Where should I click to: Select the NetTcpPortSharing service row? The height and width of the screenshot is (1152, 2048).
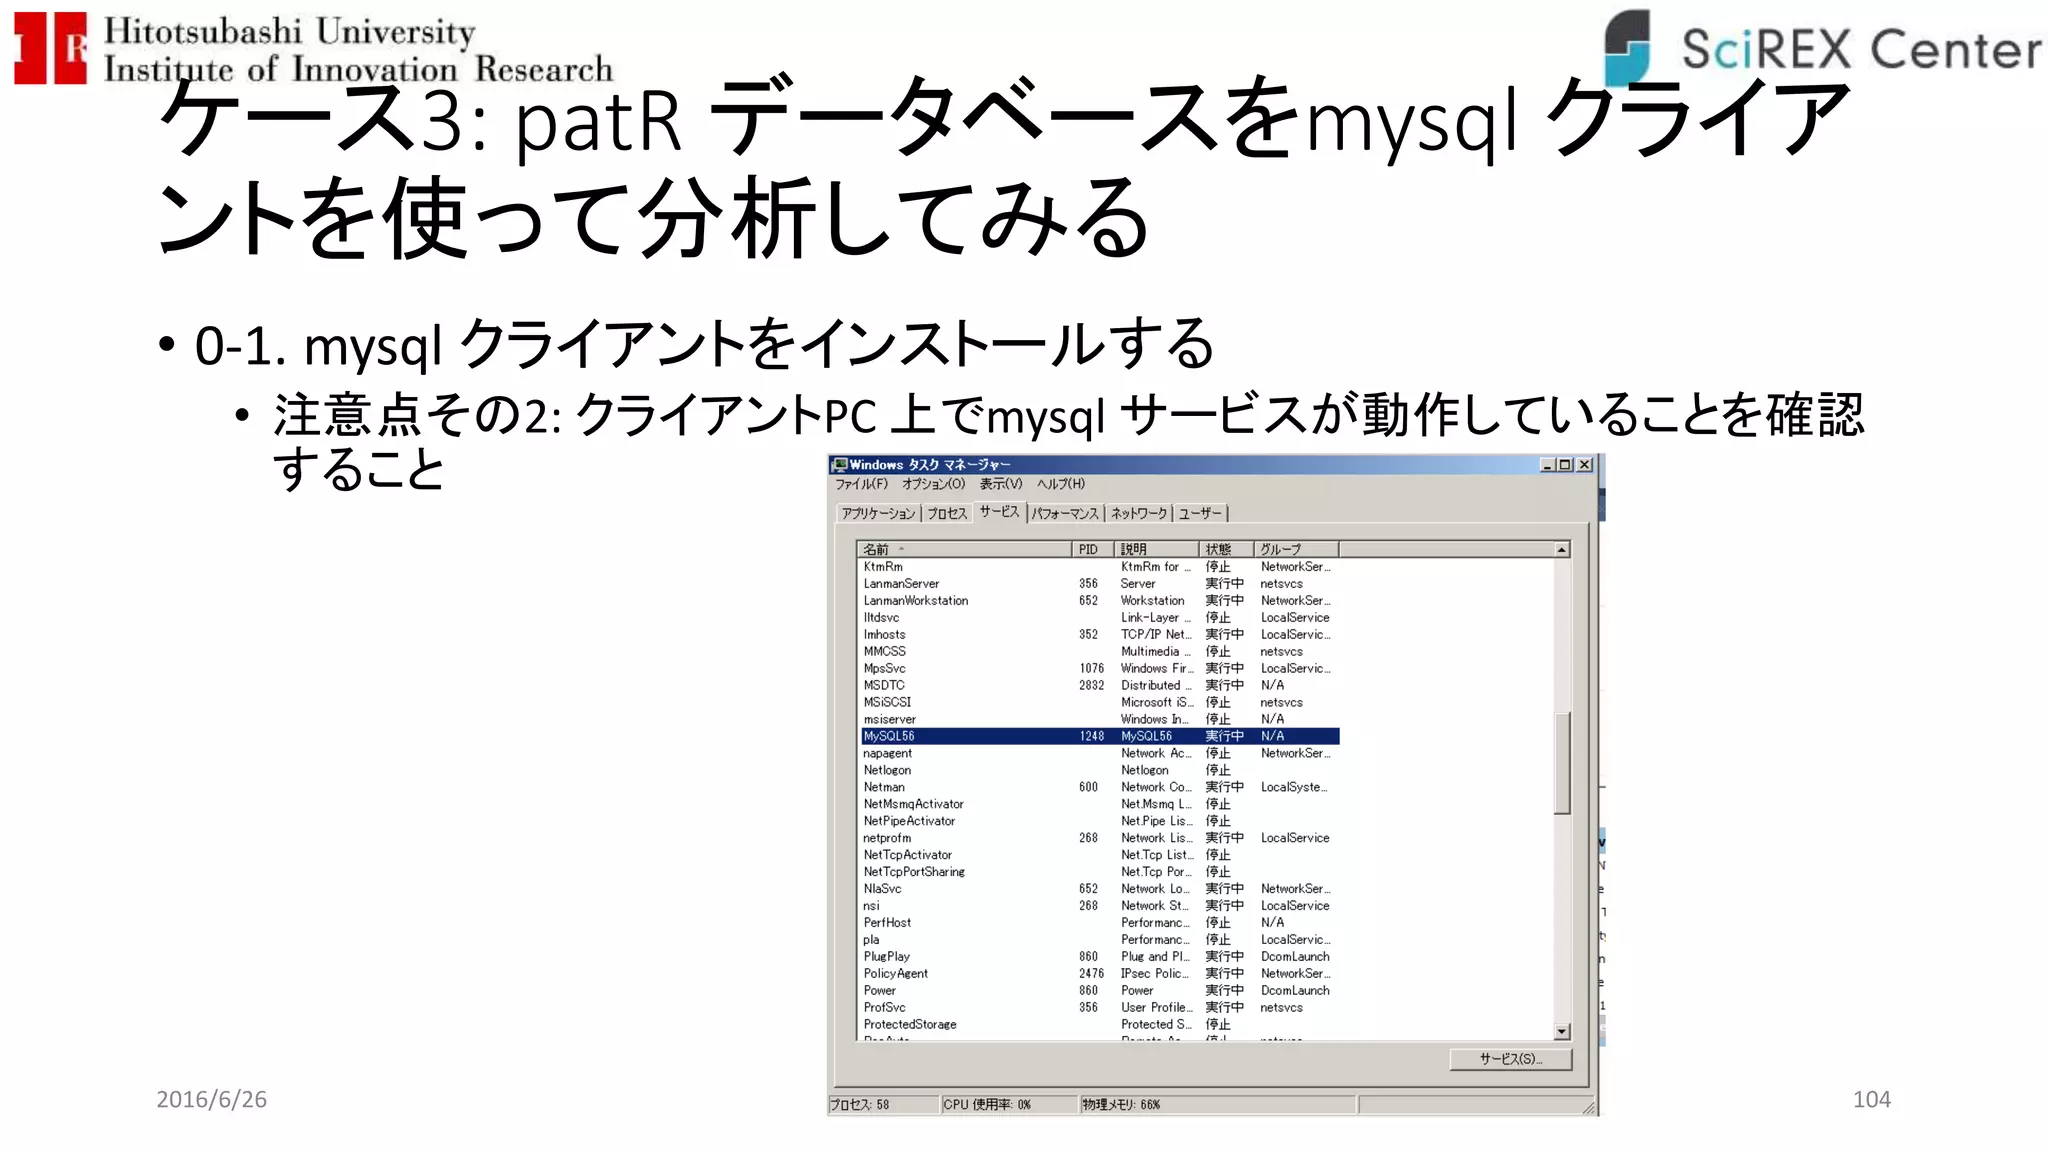coord(1100,873)
